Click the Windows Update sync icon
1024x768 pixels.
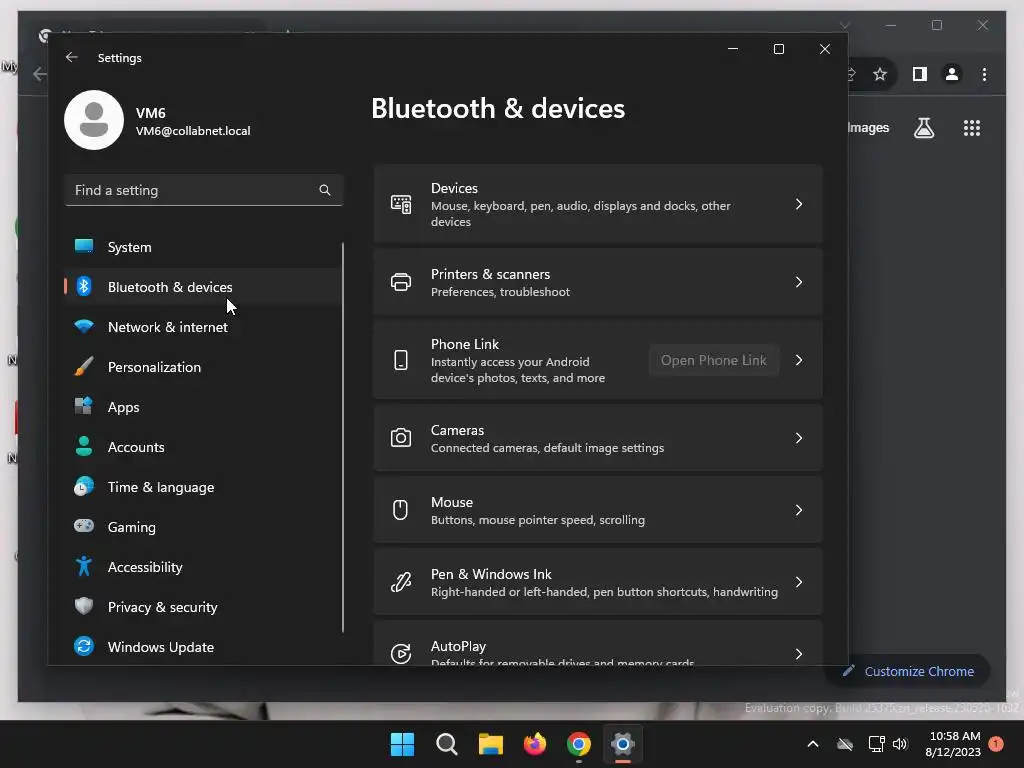[x=84, y=646]
